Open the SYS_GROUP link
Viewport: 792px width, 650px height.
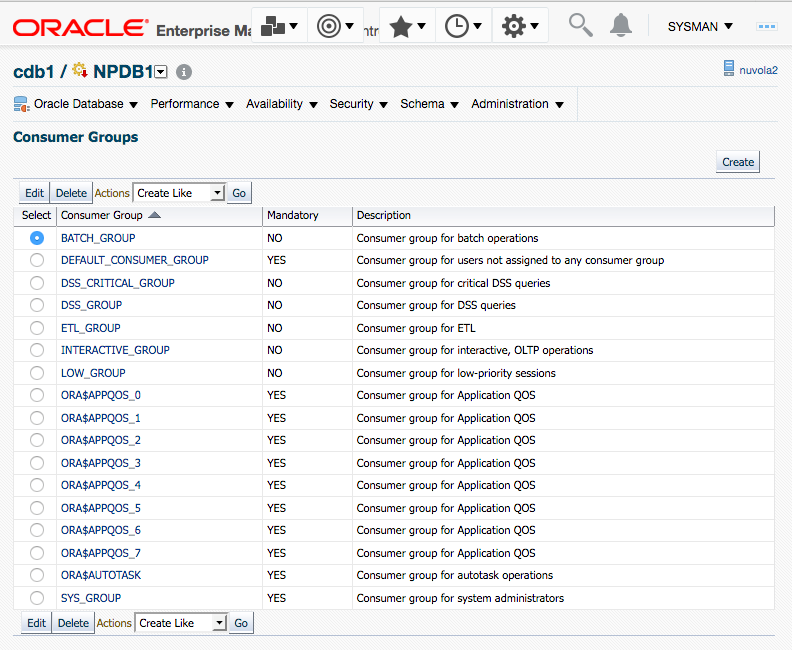click(x=91, y=598)
